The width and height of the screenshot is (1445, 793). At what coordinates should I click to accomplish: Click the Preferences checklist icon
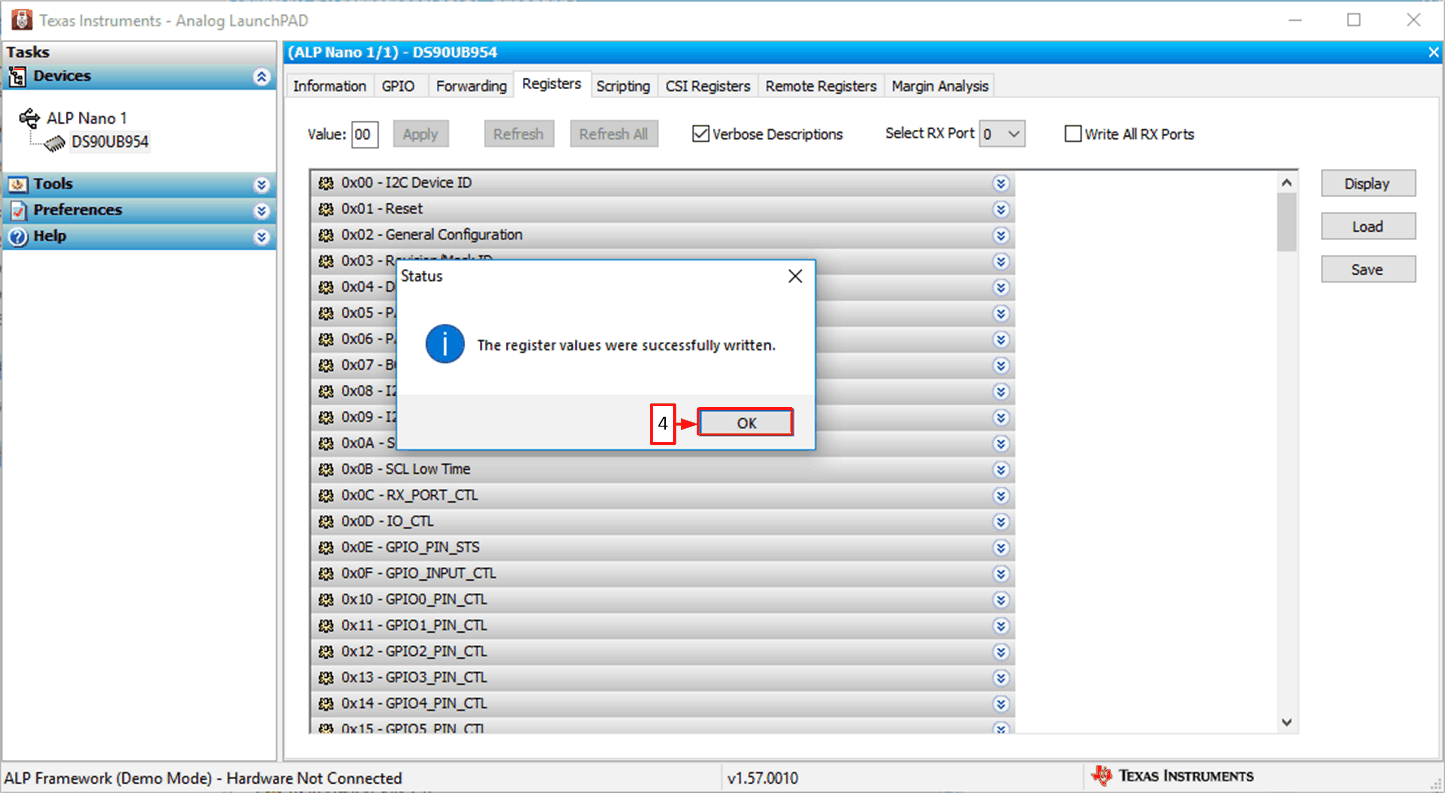[x=17, y=209]
